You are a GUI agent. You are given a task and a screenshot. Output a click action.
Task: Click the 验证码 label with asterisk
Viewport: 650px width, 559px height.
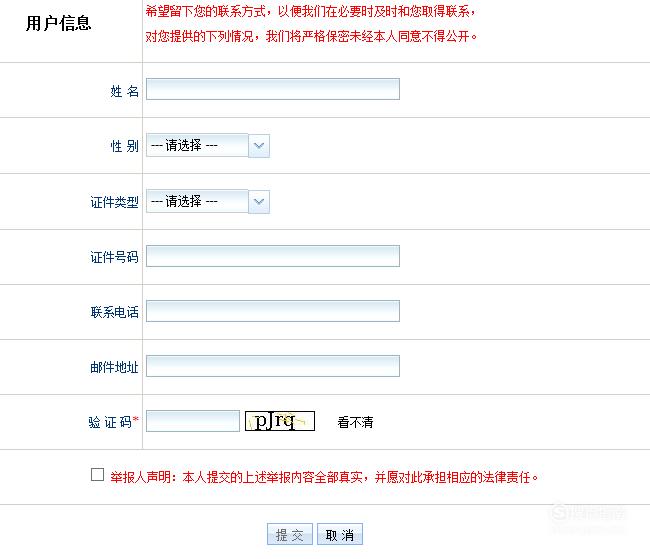click(x=114, y=422)
